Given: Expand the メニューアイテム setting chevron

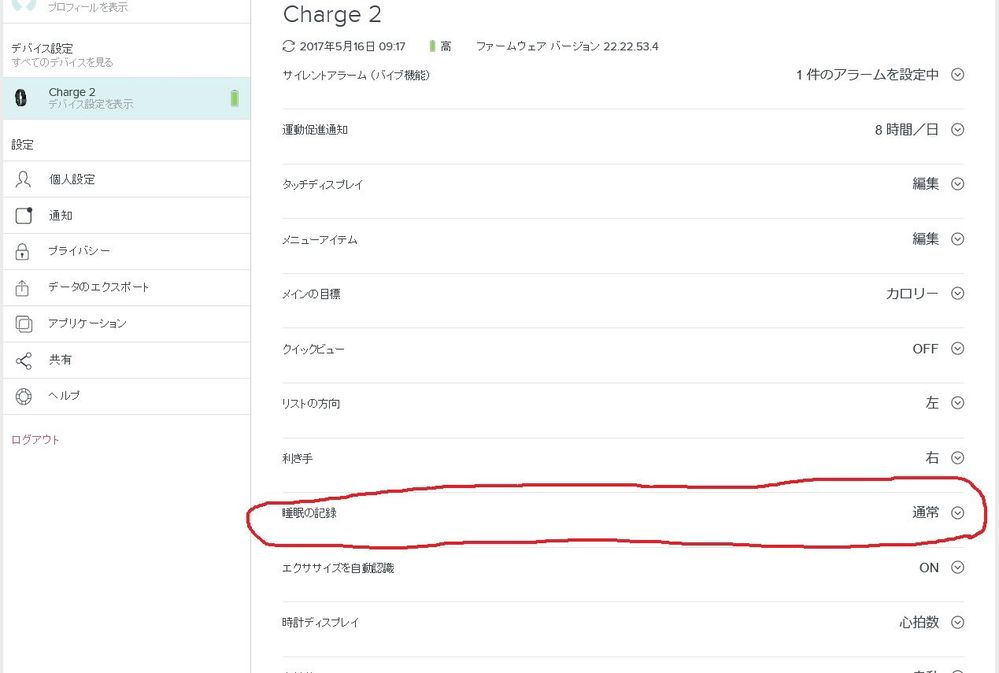Looking at the screenshot, I should tap(957, 238).
